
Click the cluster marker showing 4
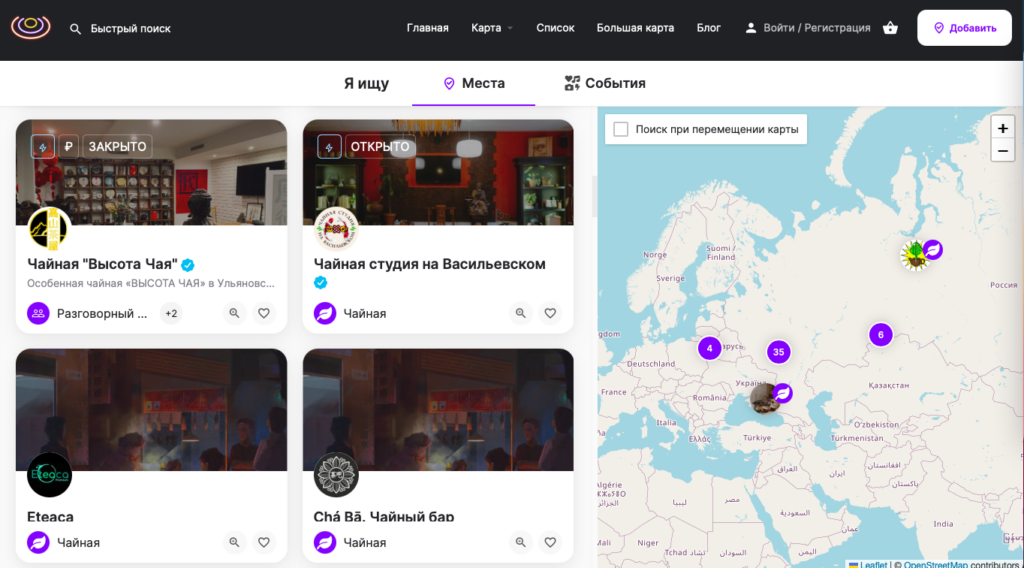(x=709, y=348)
